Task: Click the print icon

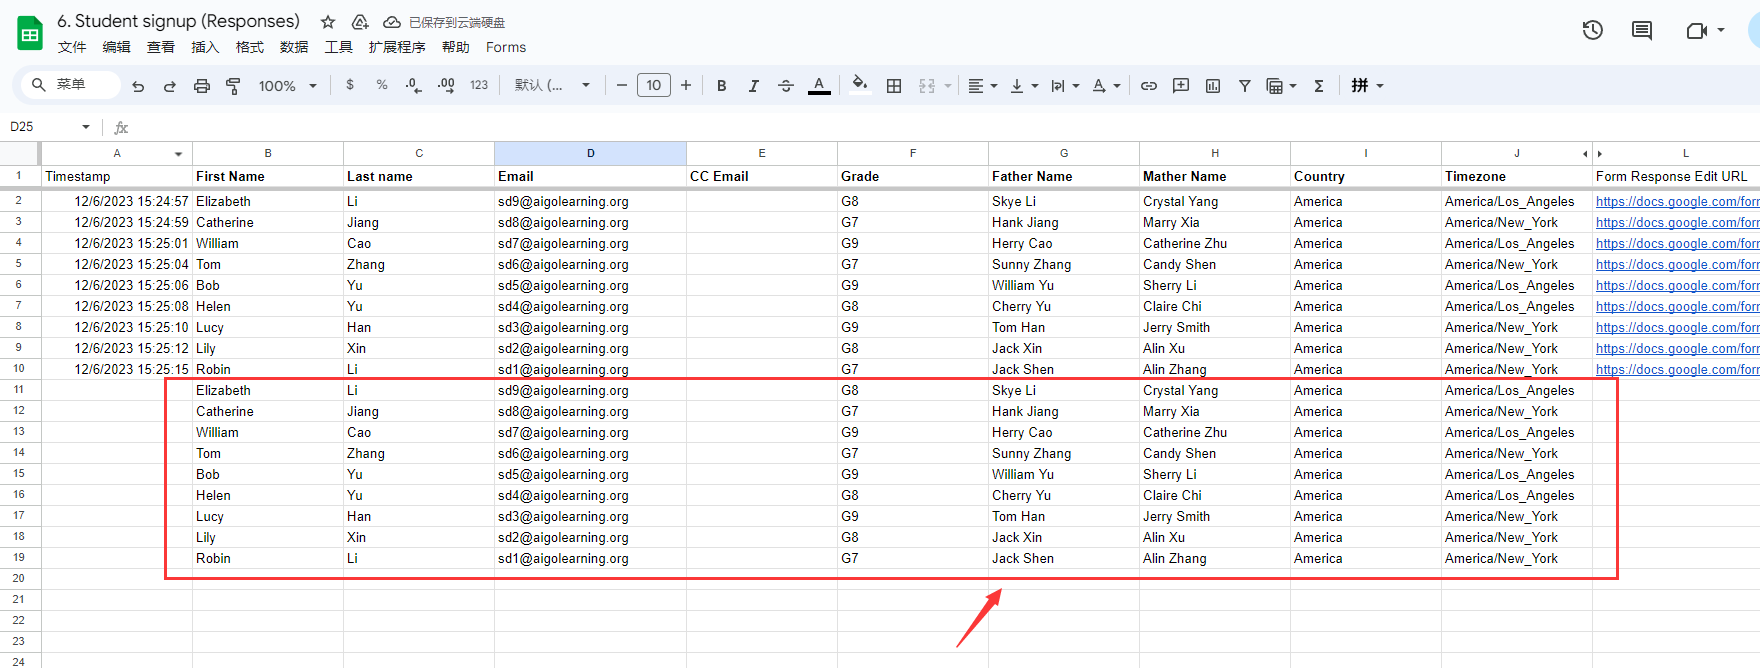Action: pos(202,86)
